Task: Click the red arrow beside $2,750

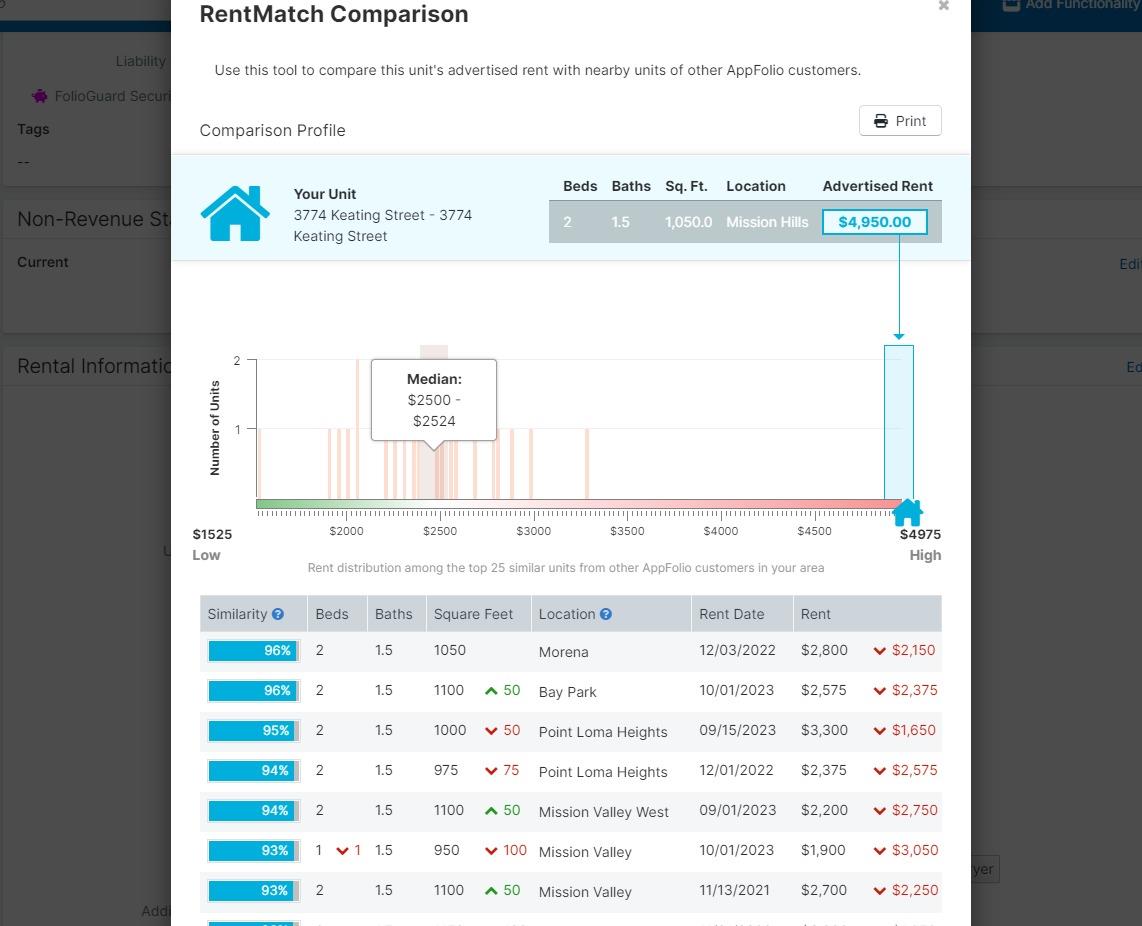Action: point(879,811)
